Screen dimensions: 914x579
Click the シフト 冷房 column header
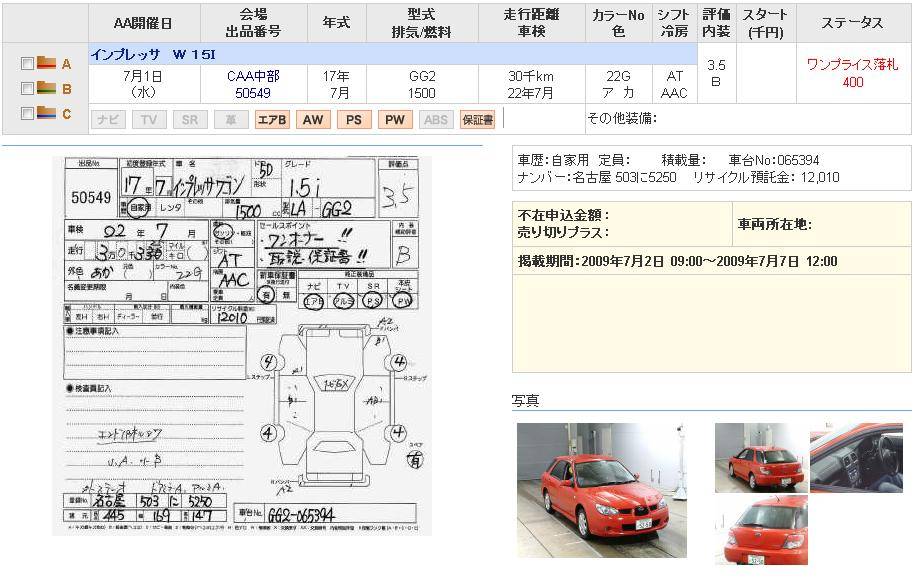(674, 23)
